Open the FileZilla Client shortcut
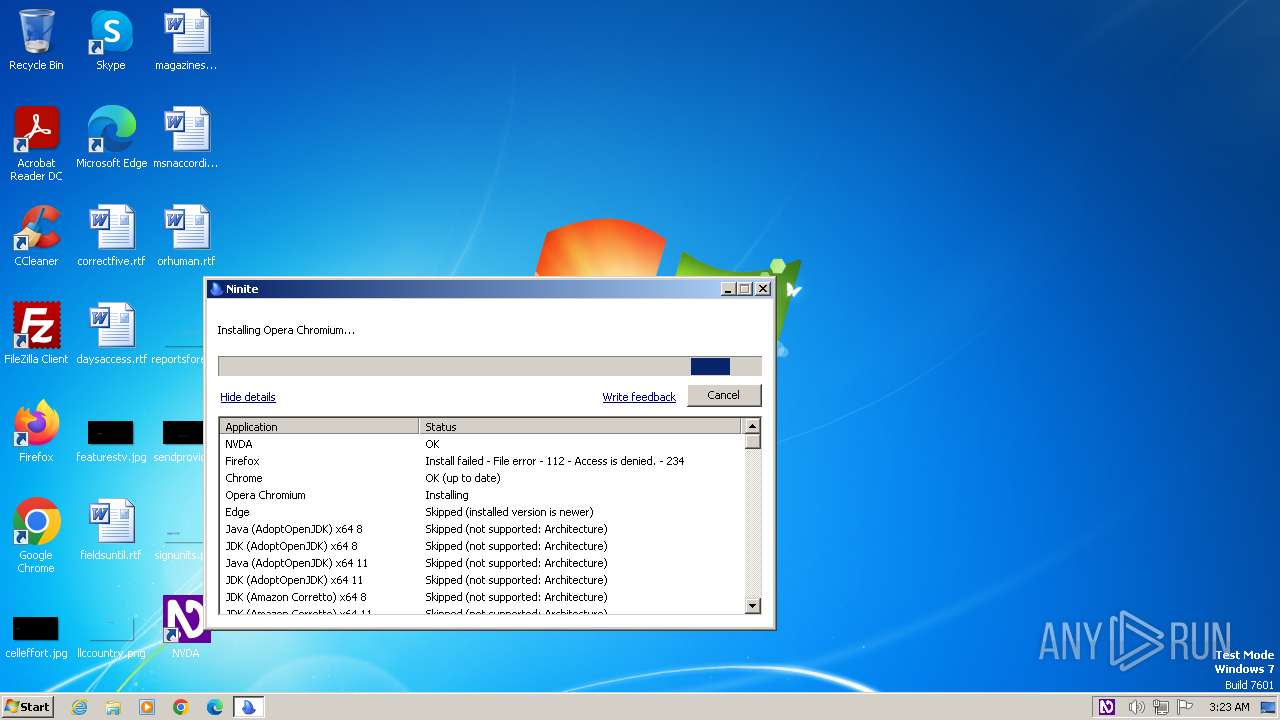The height and width of the screenshot is (720, 1280). point(36,333)
